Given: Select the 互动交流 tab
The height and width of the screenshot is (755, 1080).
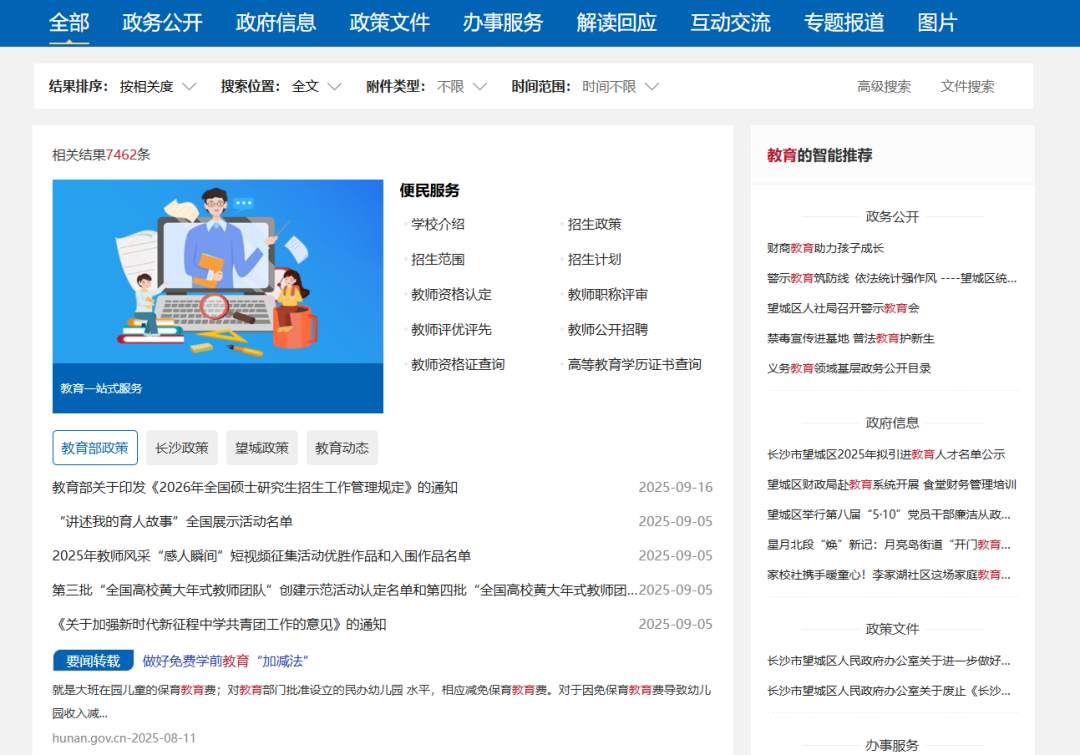Looking at the screenshot, I should pos(730,23).
